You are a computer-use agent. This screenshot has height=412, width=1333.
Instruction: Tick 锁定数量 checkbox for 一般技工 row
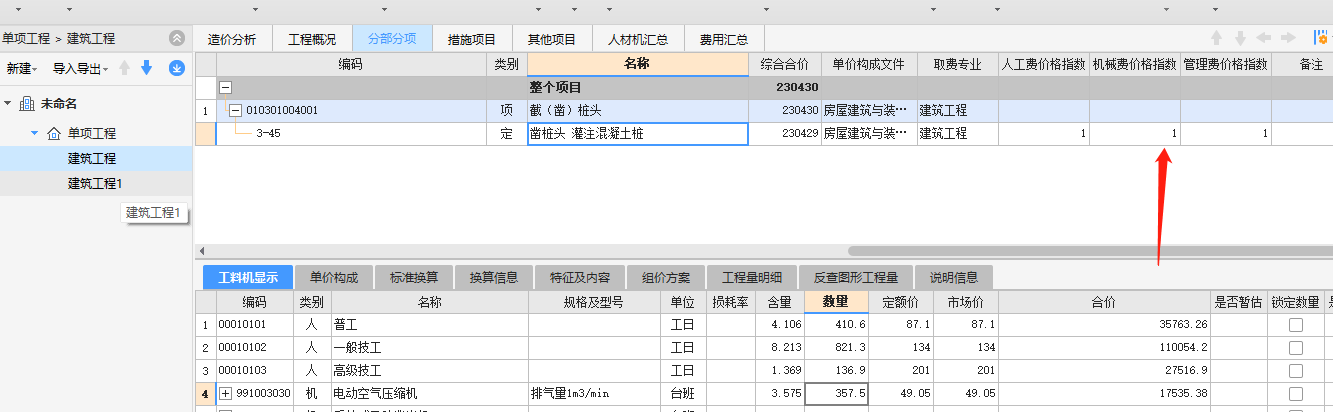[1296, 347]
